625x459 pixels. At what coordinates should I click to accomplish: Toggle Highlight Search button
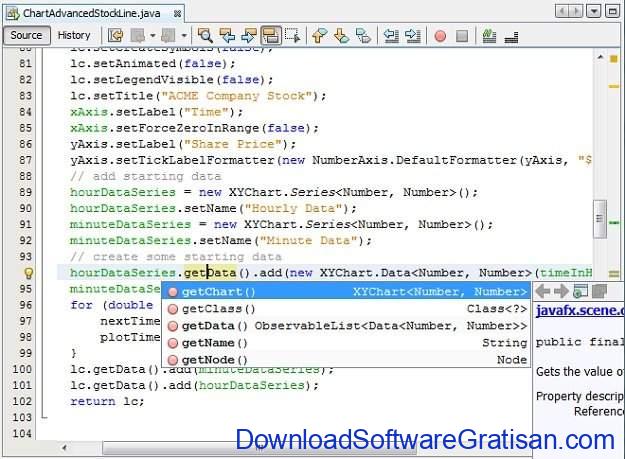[x=271, y=36]
